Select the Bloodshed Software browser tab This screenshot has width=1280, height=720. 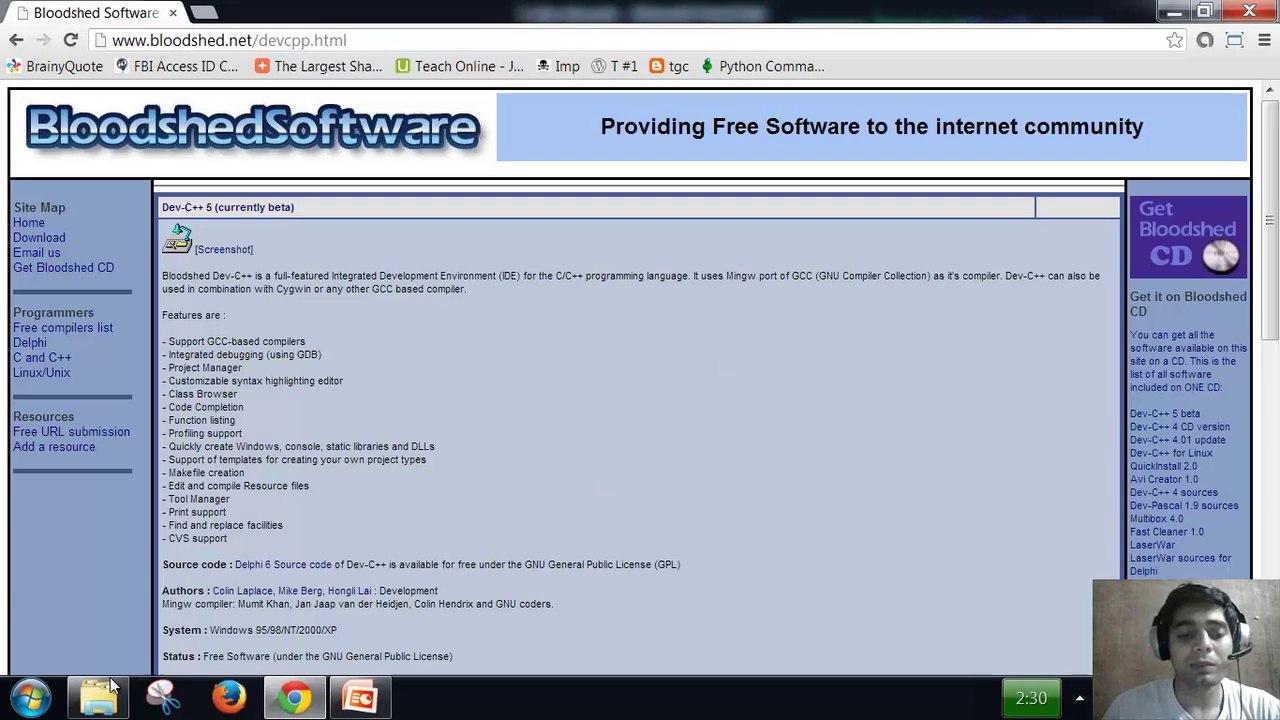[95, 12]
